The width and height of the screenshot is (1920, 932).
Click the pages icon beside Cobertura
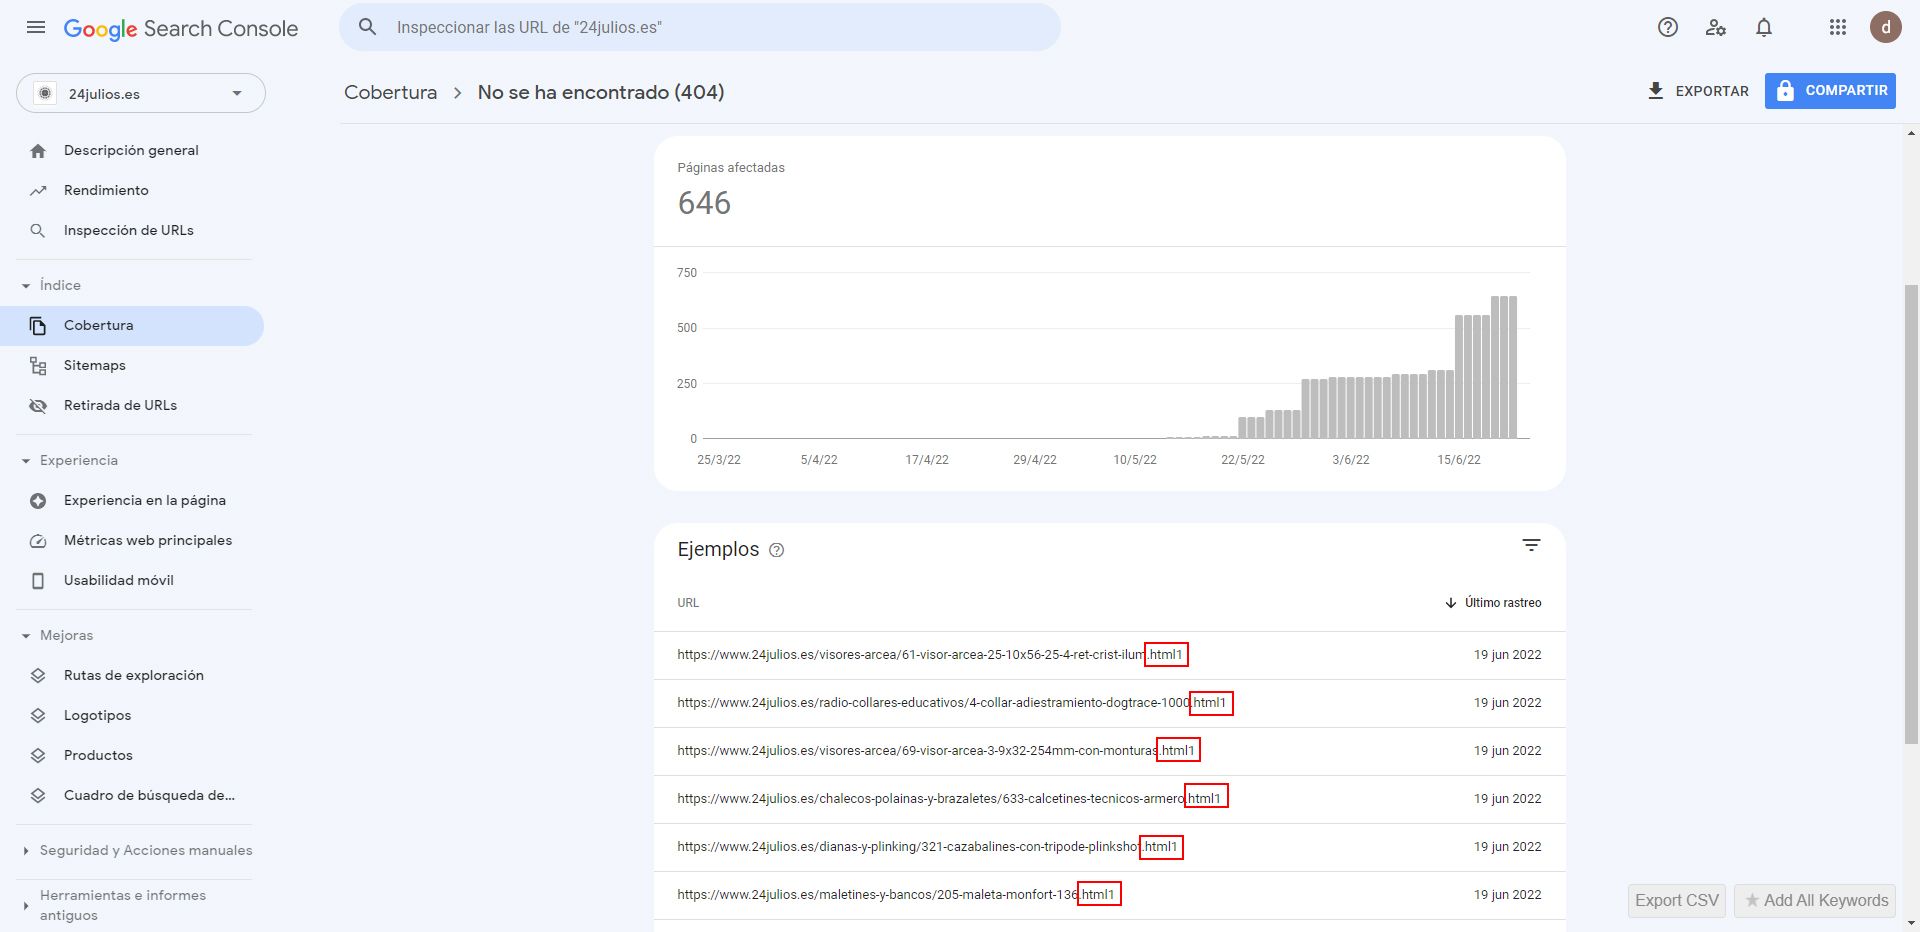click(x=38, y=326)
